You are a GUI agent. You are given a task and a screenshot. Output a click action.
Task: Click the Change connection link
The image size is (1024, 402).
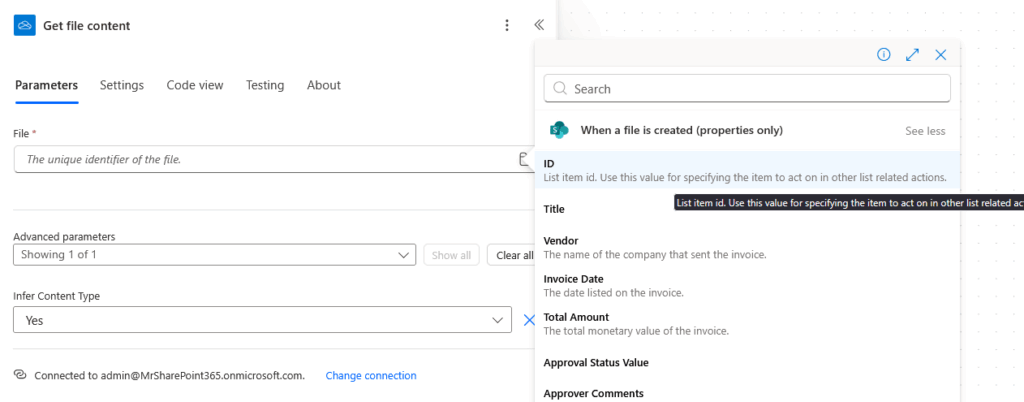pos(371,375)
